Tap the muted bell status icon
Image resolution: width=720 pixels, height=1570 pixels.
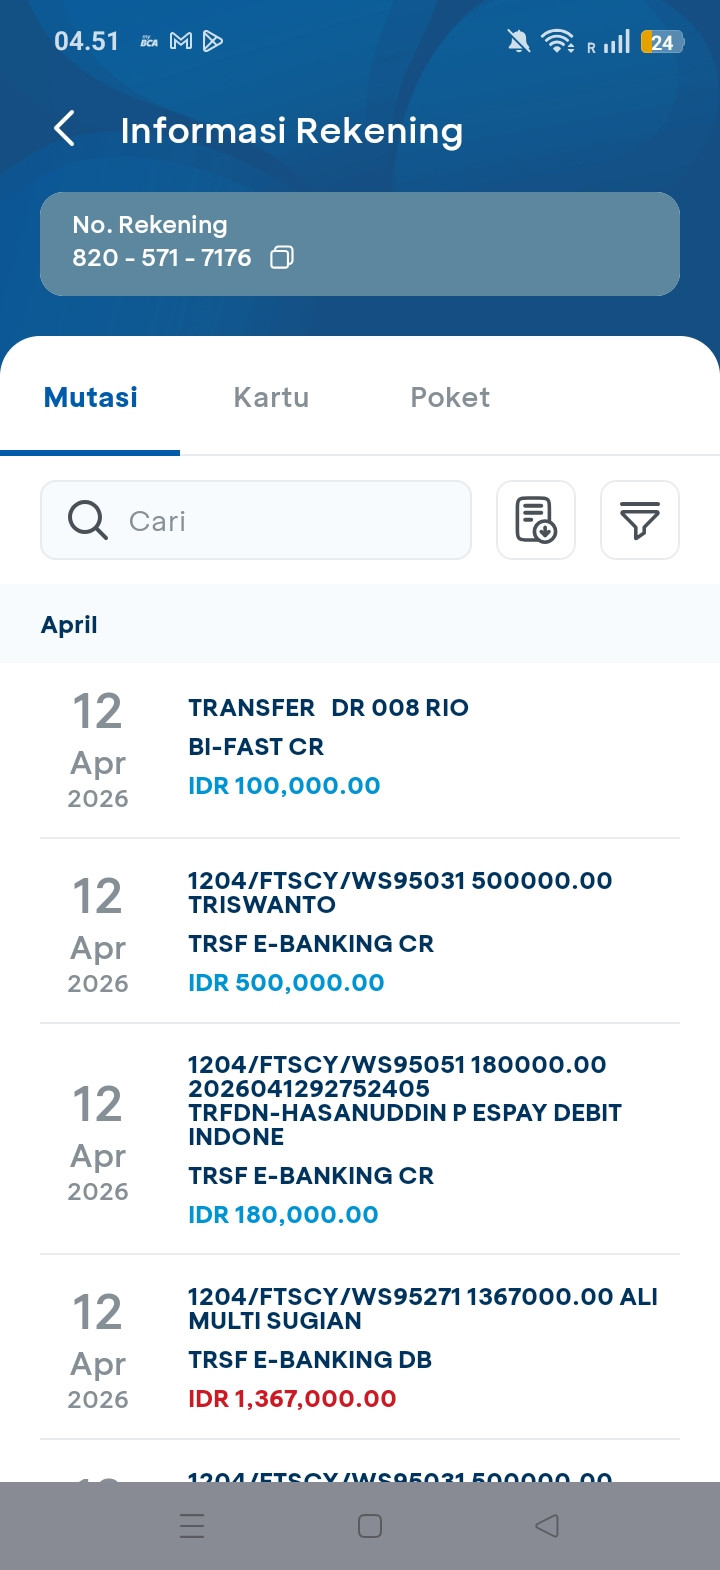pos(518,41)
